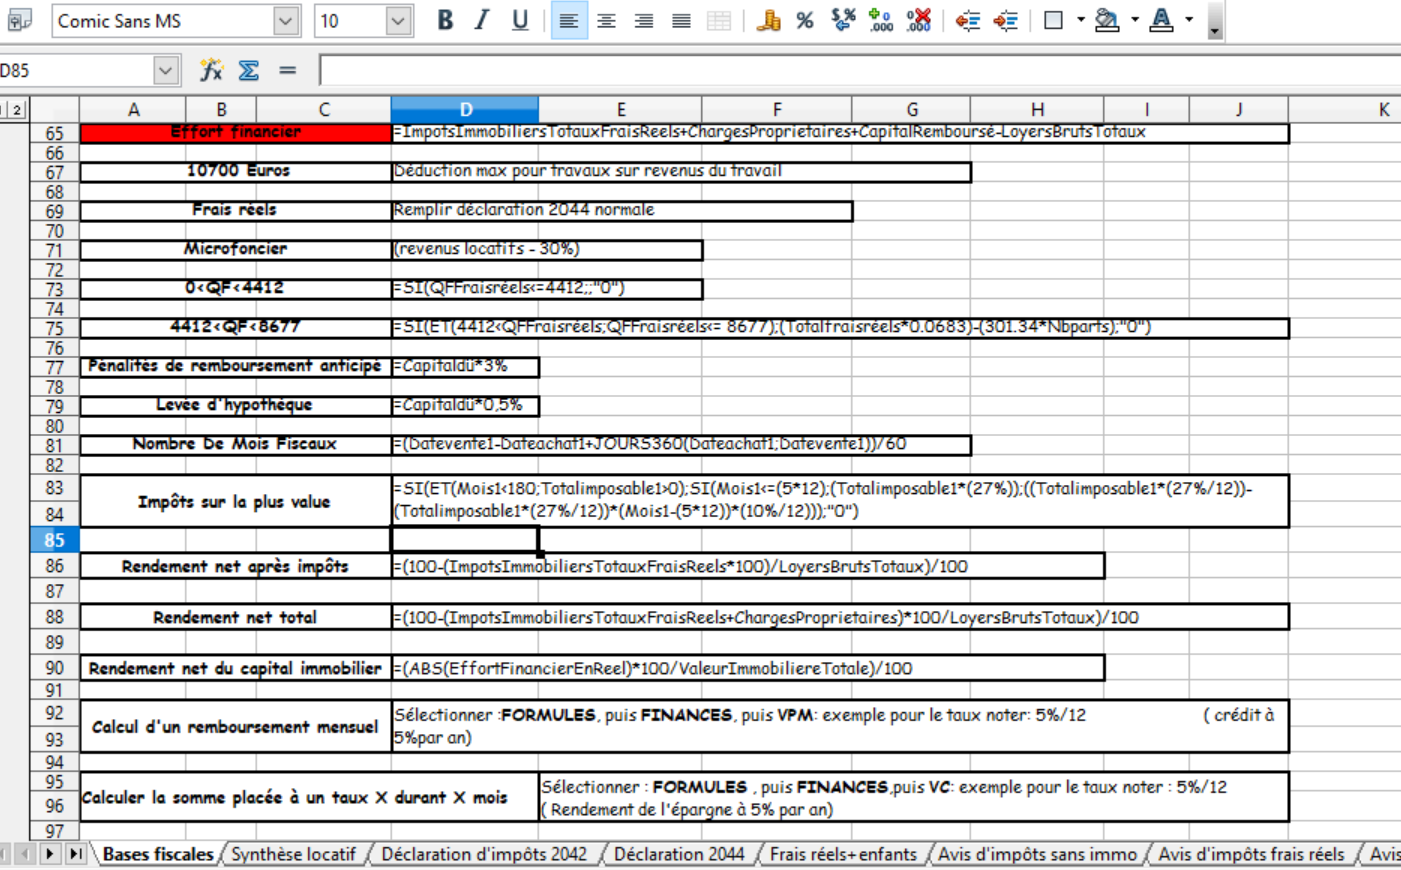The width and height of the screenshot is (1401, 870).
Task: Click outline level 2 button
Action: [18, 109]
